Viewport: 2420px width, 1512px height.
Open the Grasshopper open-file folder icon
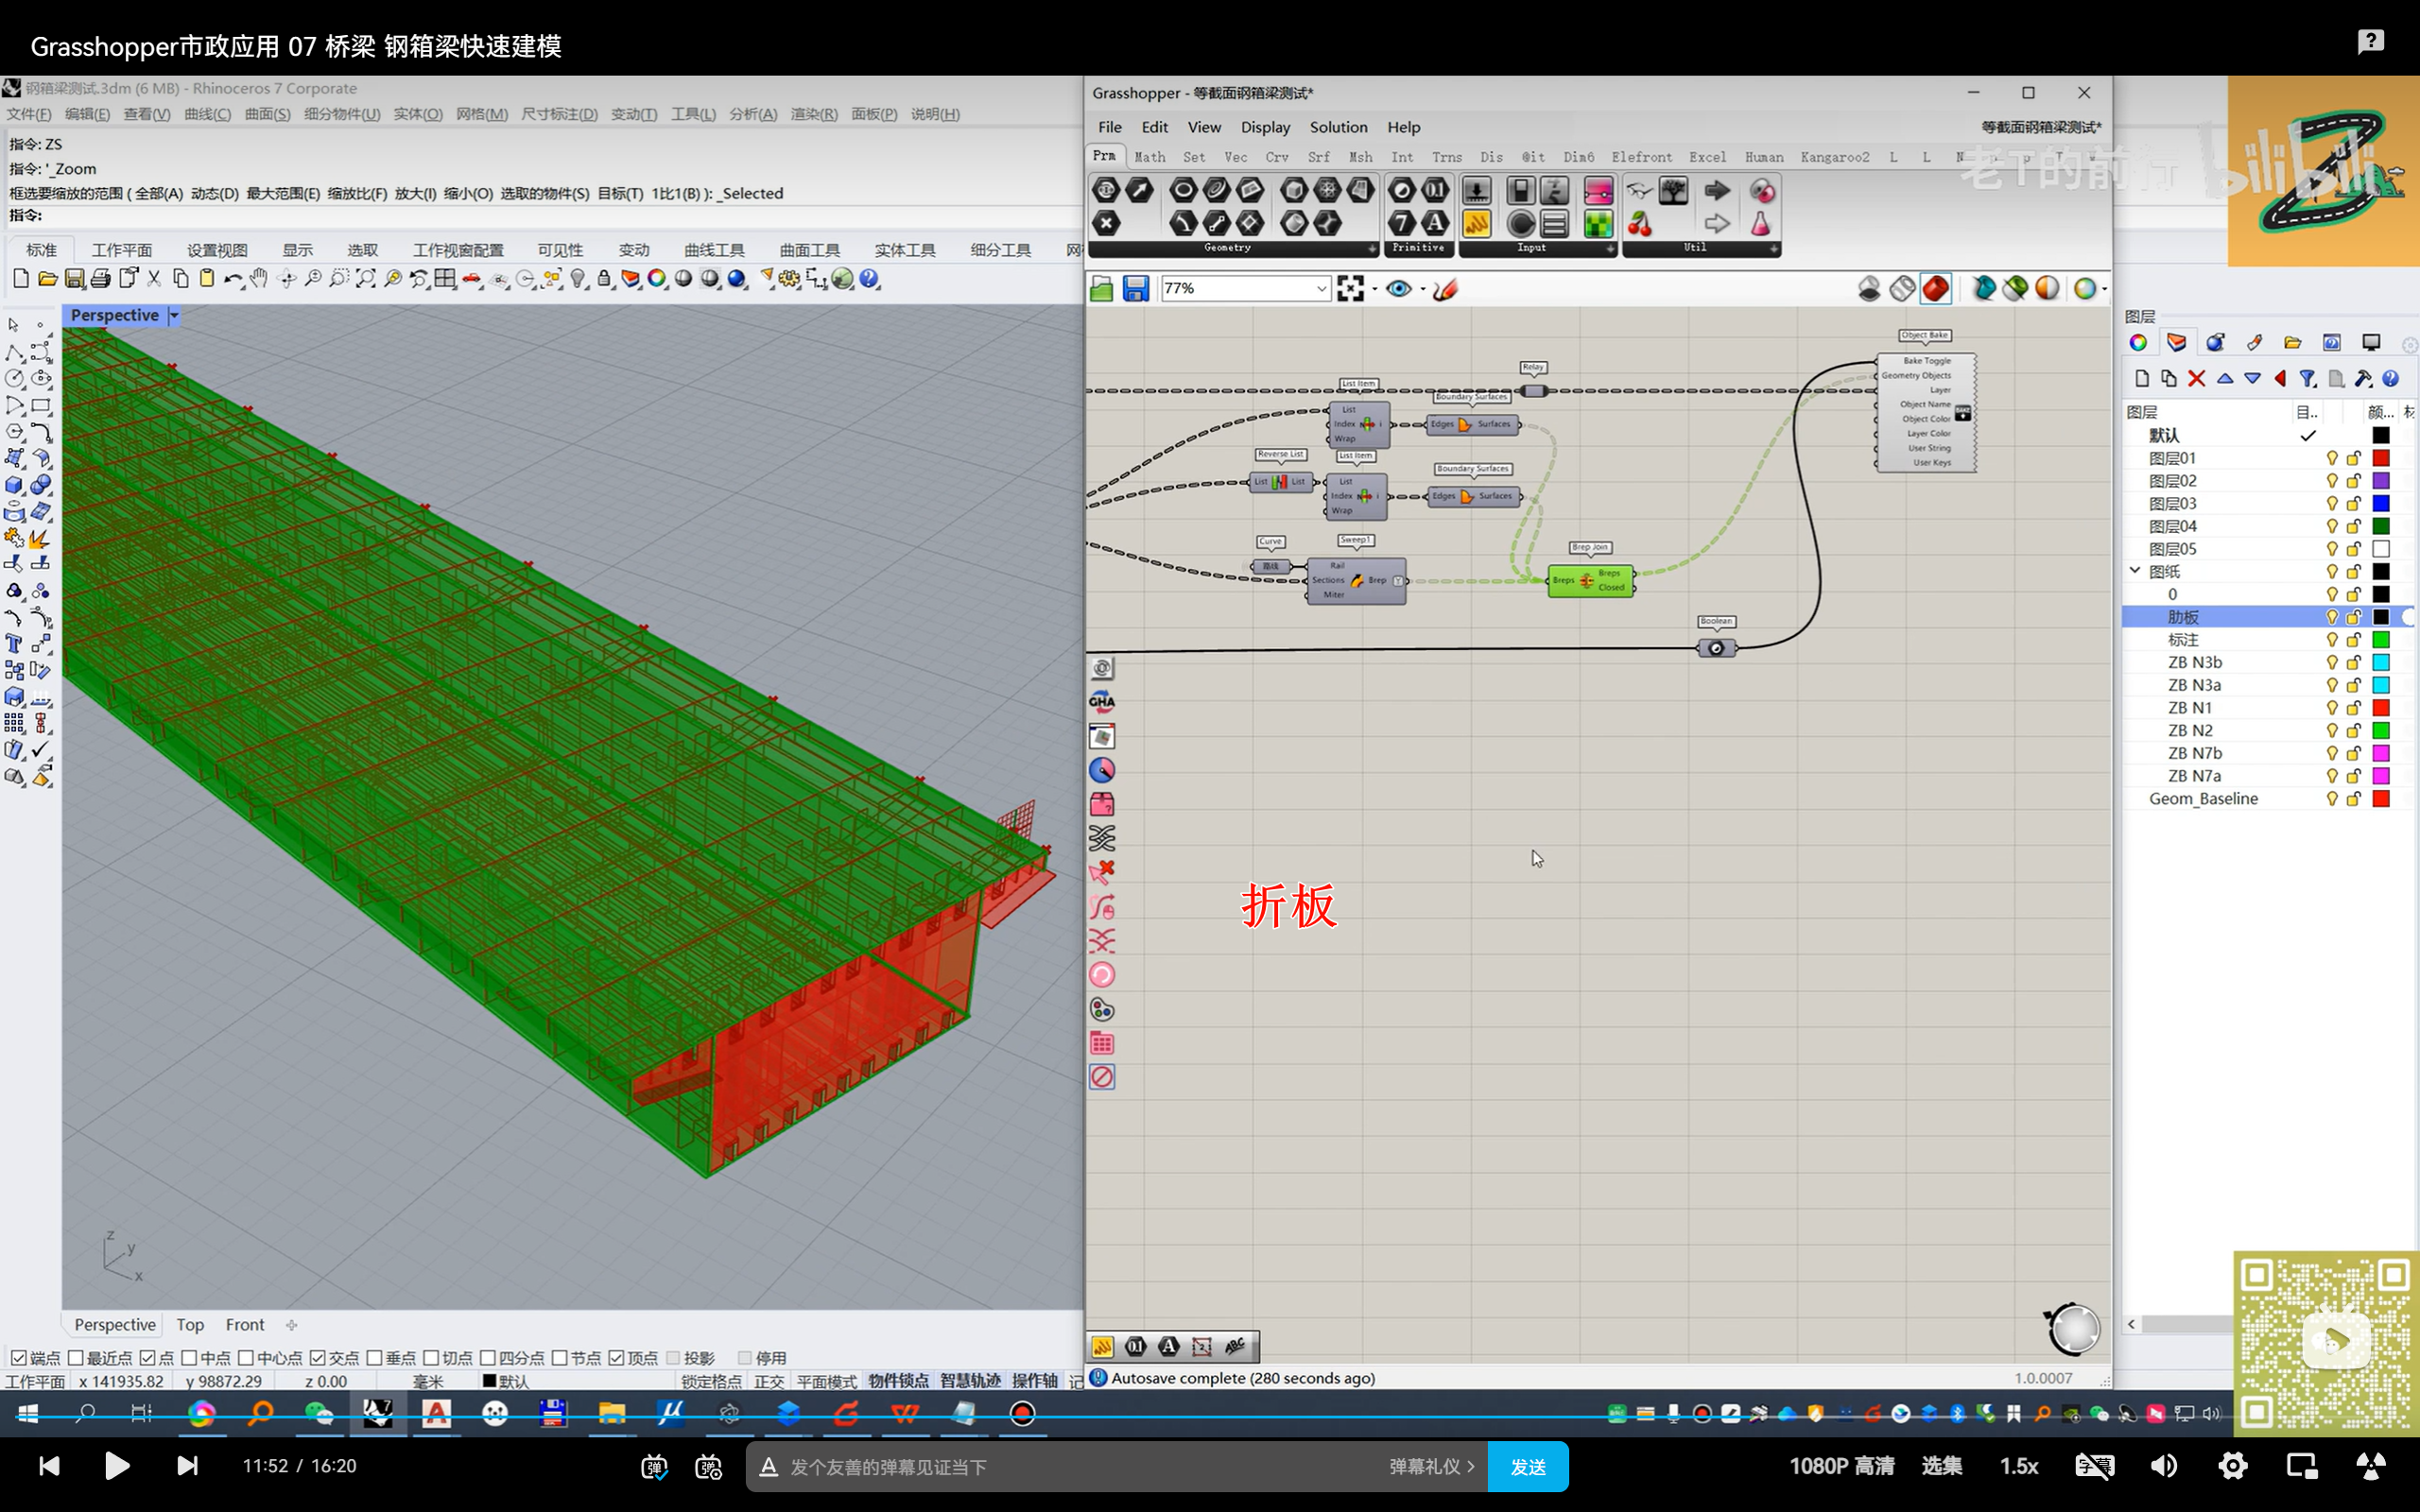(x=1101, y=289)
